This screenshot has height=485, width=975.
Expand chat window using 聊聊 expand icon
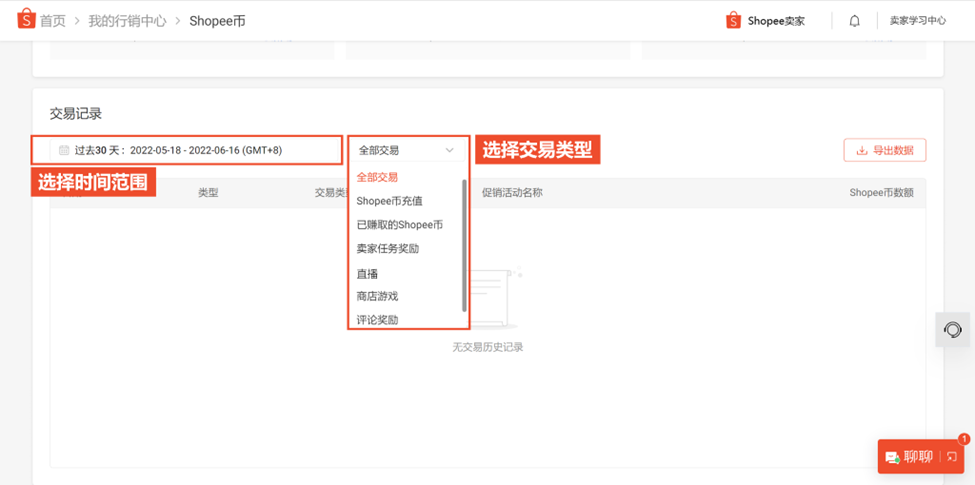coord(952,457)
